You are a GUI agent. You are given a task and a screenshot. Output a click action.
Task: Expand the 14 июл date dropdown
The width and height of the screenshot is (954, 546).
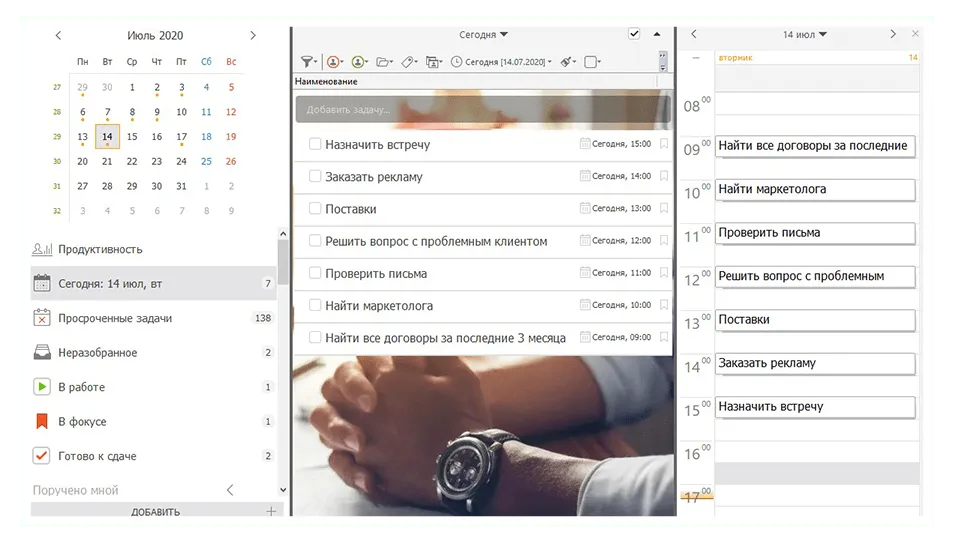(x=805, y=34)
